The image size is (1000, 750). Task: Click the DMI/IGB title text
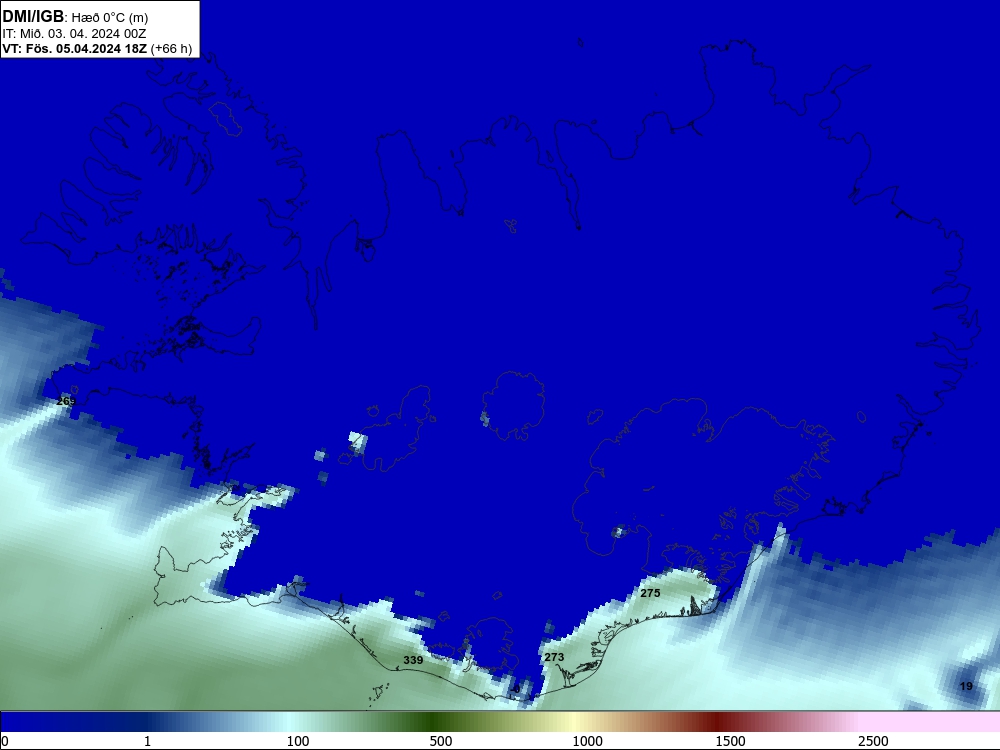(x=33, y=17)
